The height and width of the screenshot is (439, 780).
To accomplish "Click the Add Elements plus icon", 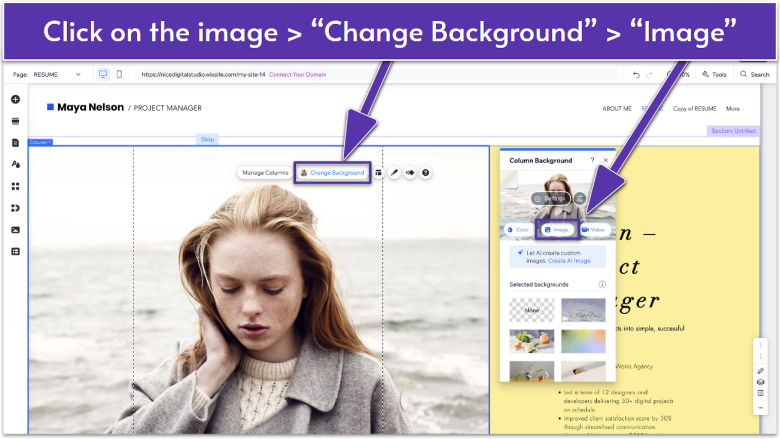I will click(x=15, y=99).
